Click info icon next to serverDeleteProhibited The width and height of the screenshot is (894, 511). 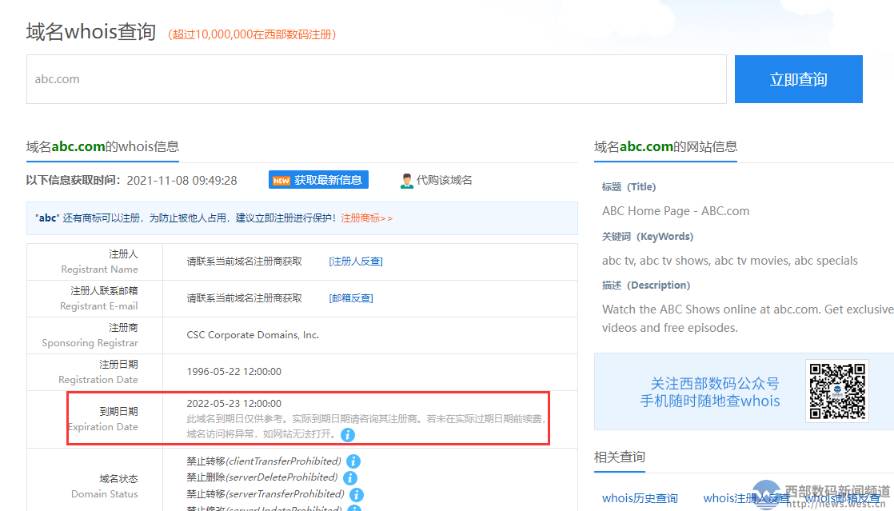click(351, 477)
